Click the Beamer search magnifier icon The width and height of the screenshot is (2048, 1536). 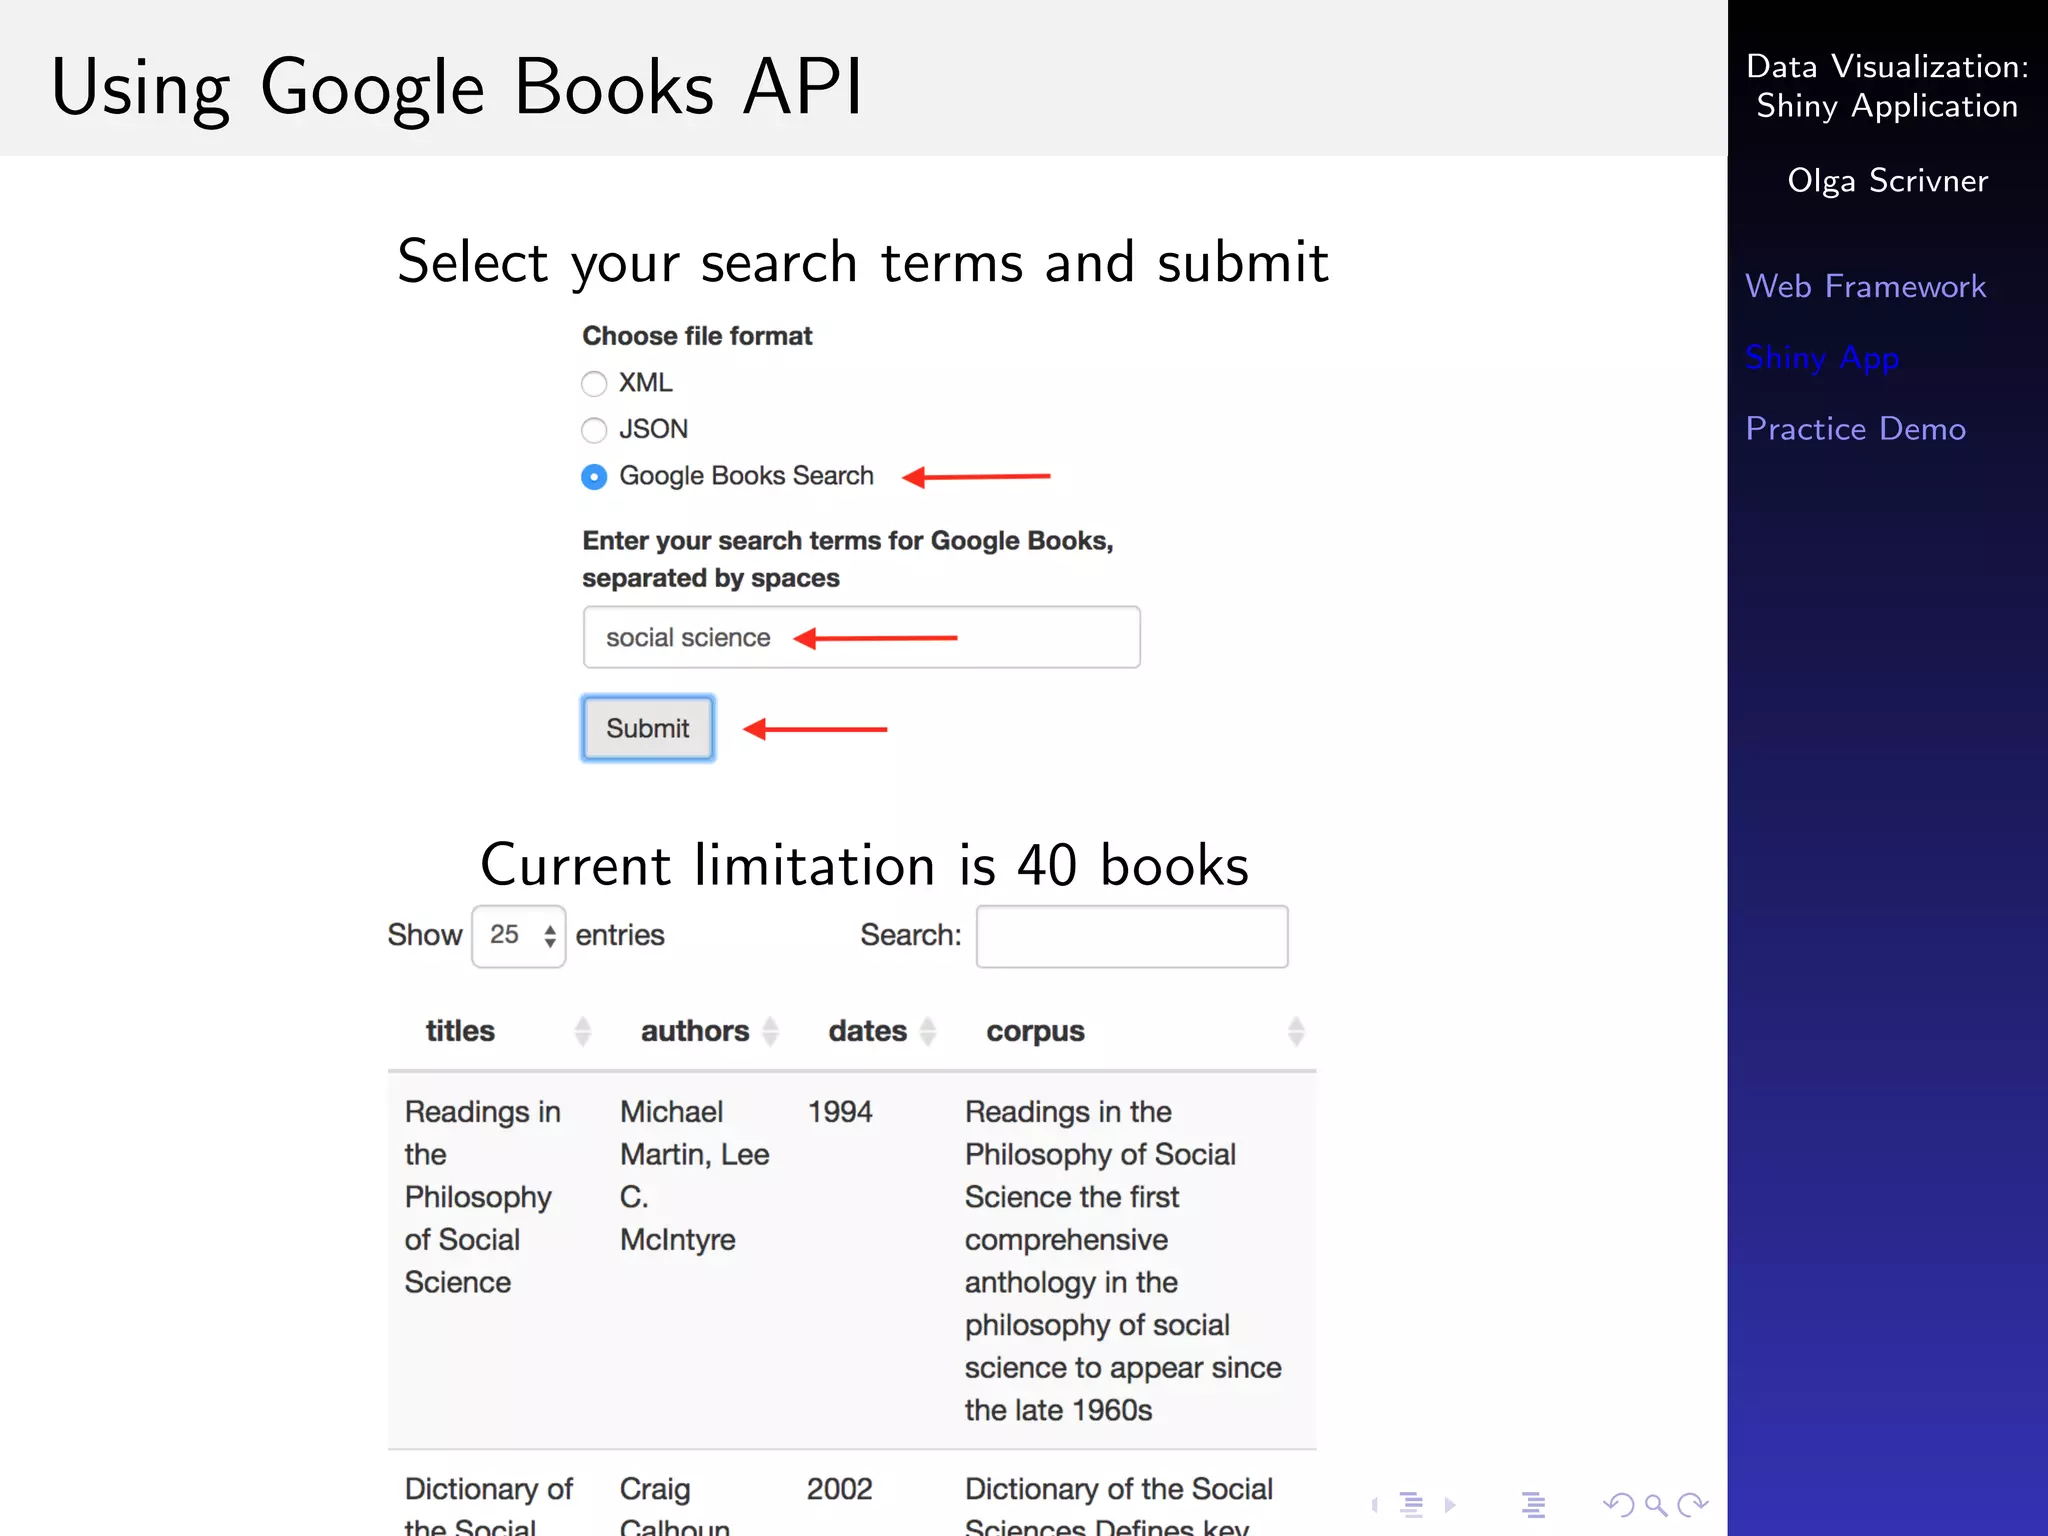click(1655, 1505)
